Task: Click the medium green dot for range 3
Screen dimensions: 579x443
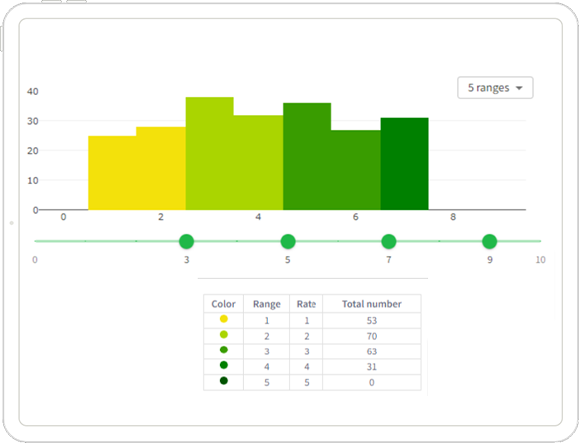Action: tap(224, 350)
